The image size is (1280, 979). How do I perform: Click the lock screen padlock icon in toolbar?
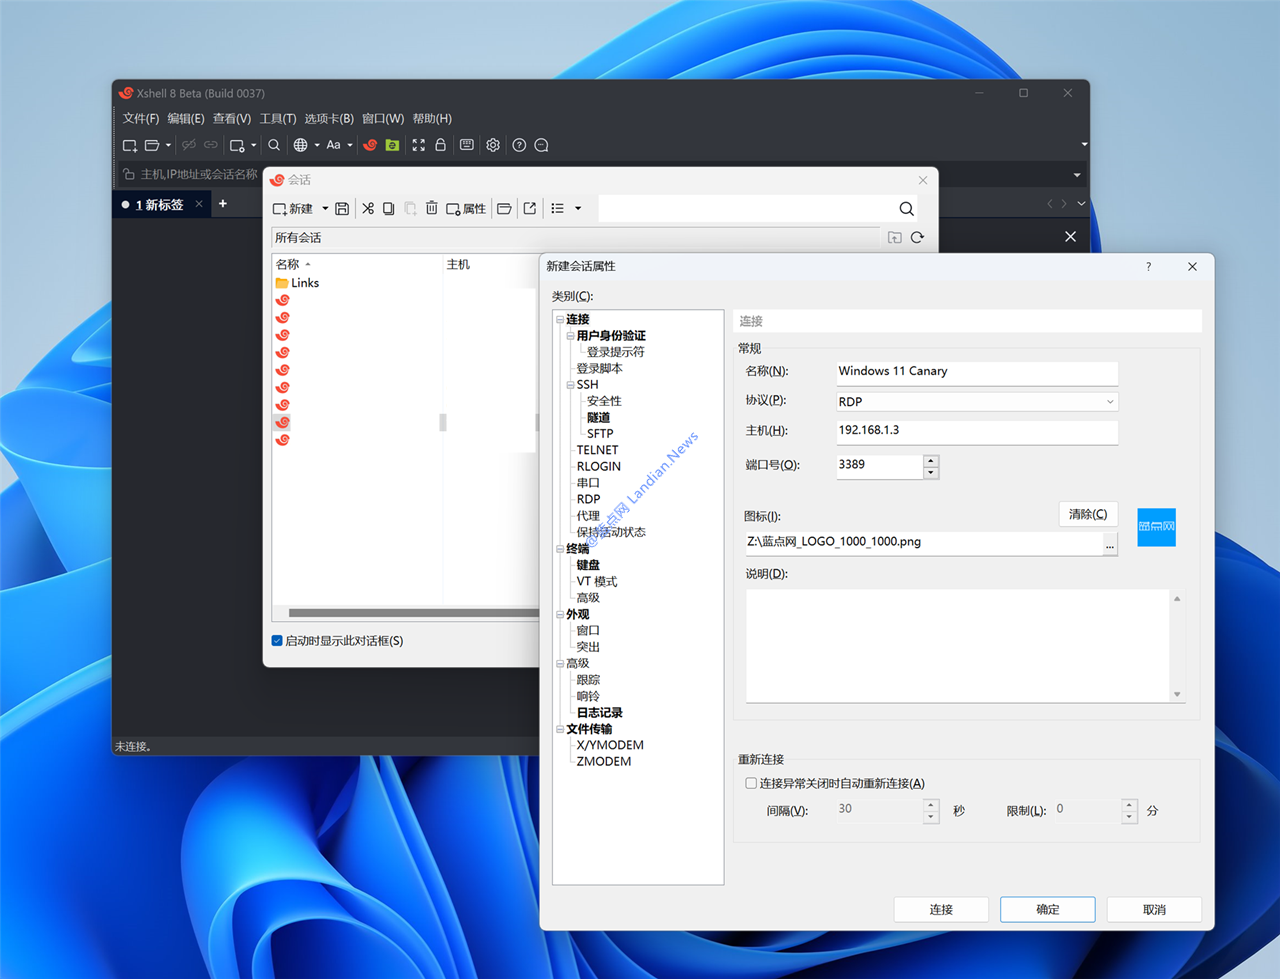[x=440, y=145]
